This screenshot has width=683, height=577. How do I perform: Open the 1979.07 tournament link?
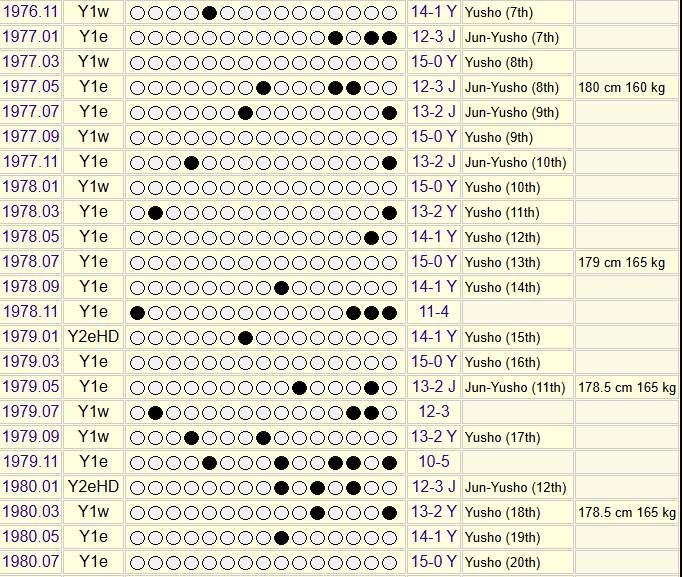pos(30,412)
